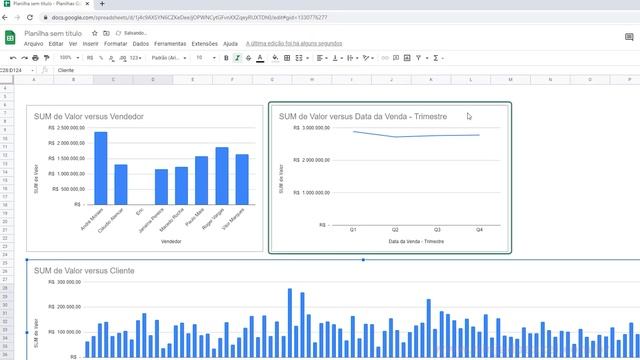Viewport: 640px width, 360px height.
Task: Click the create filter funnel icon
Action: pos(418,58)
